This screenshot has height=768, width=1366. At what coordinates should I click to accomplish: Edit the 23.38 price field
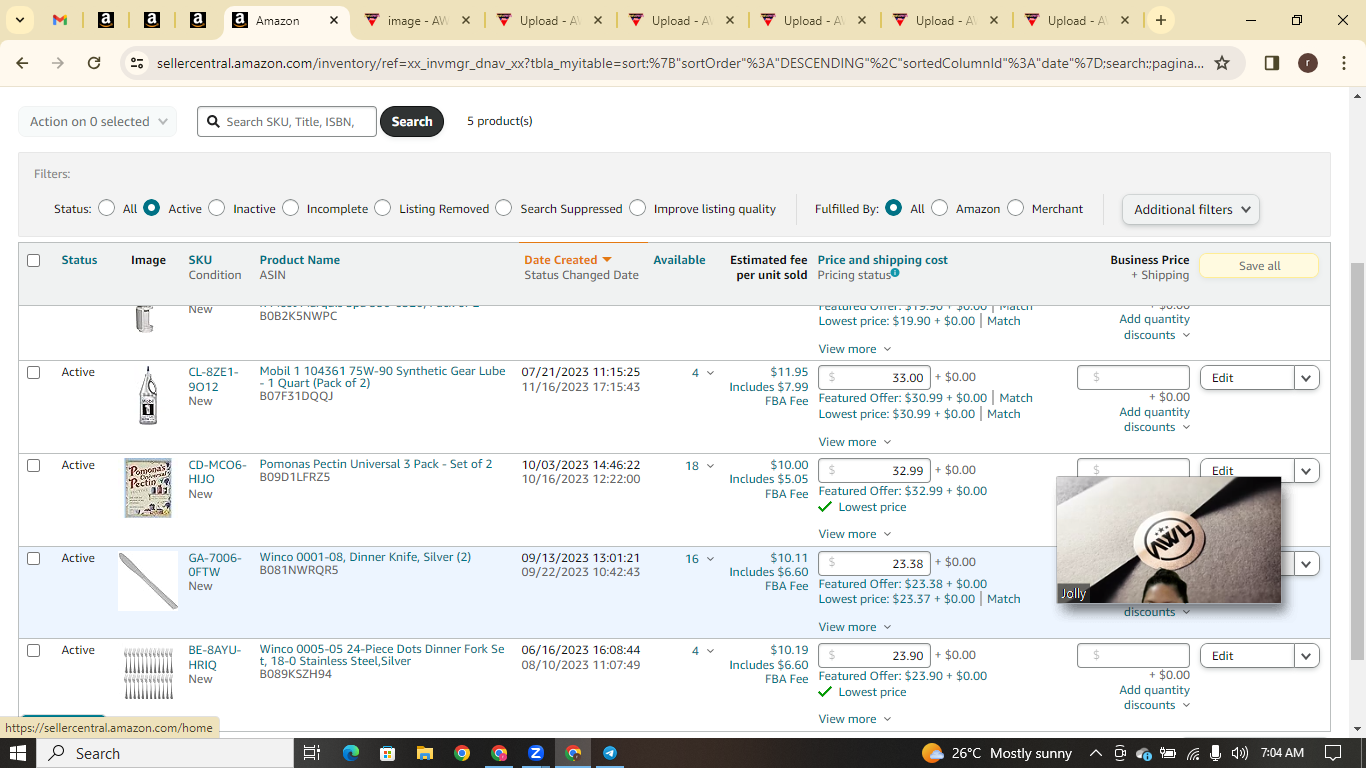click(x=875, y=562)
